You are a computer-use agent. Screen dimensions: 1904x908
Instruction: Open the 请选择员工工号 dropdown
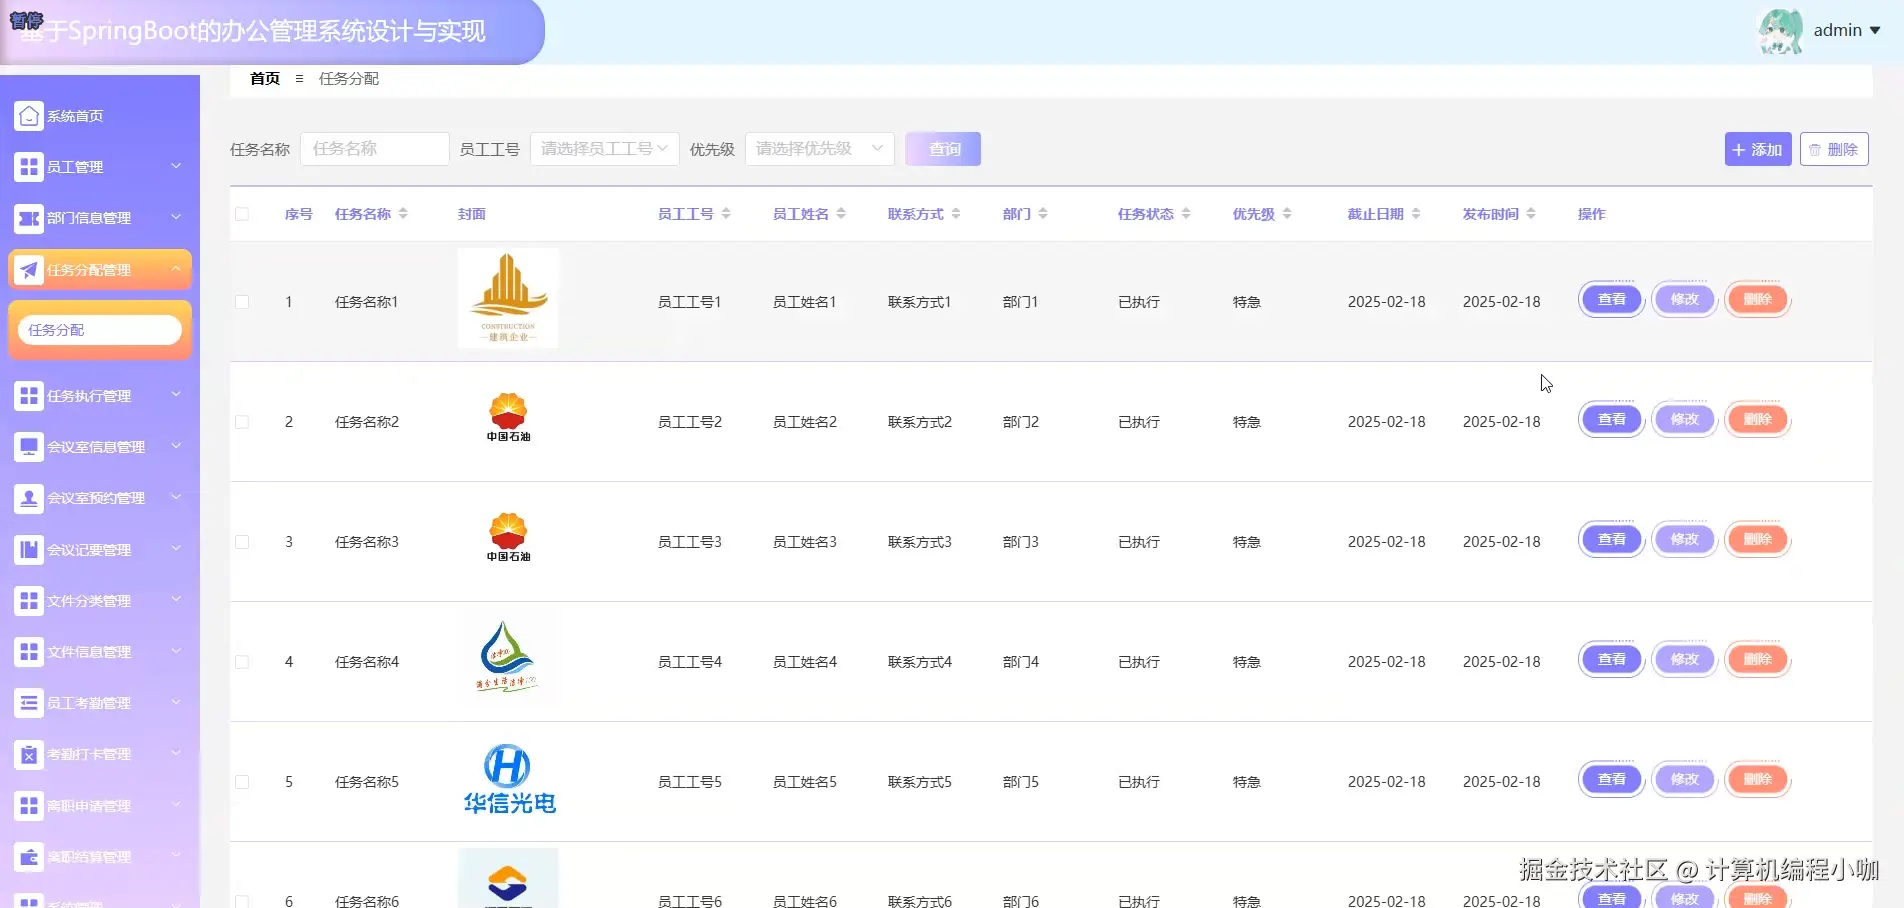(605, 149)
